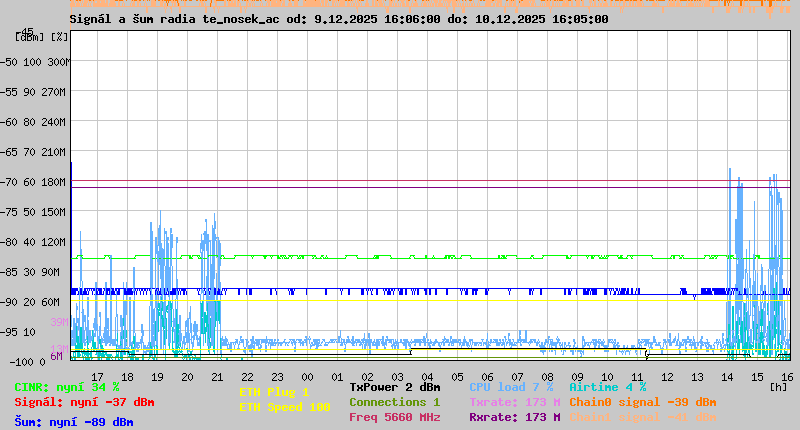Select the red Signál legend label

point(84,402)
